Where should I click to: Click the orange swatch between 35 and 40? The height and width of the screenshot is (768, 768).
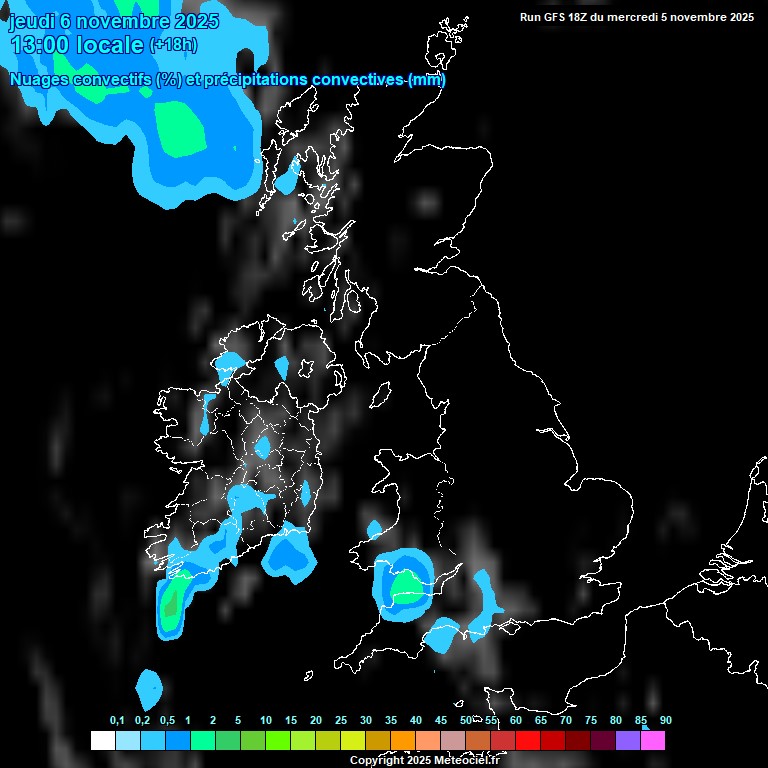(x=402, y=740)
